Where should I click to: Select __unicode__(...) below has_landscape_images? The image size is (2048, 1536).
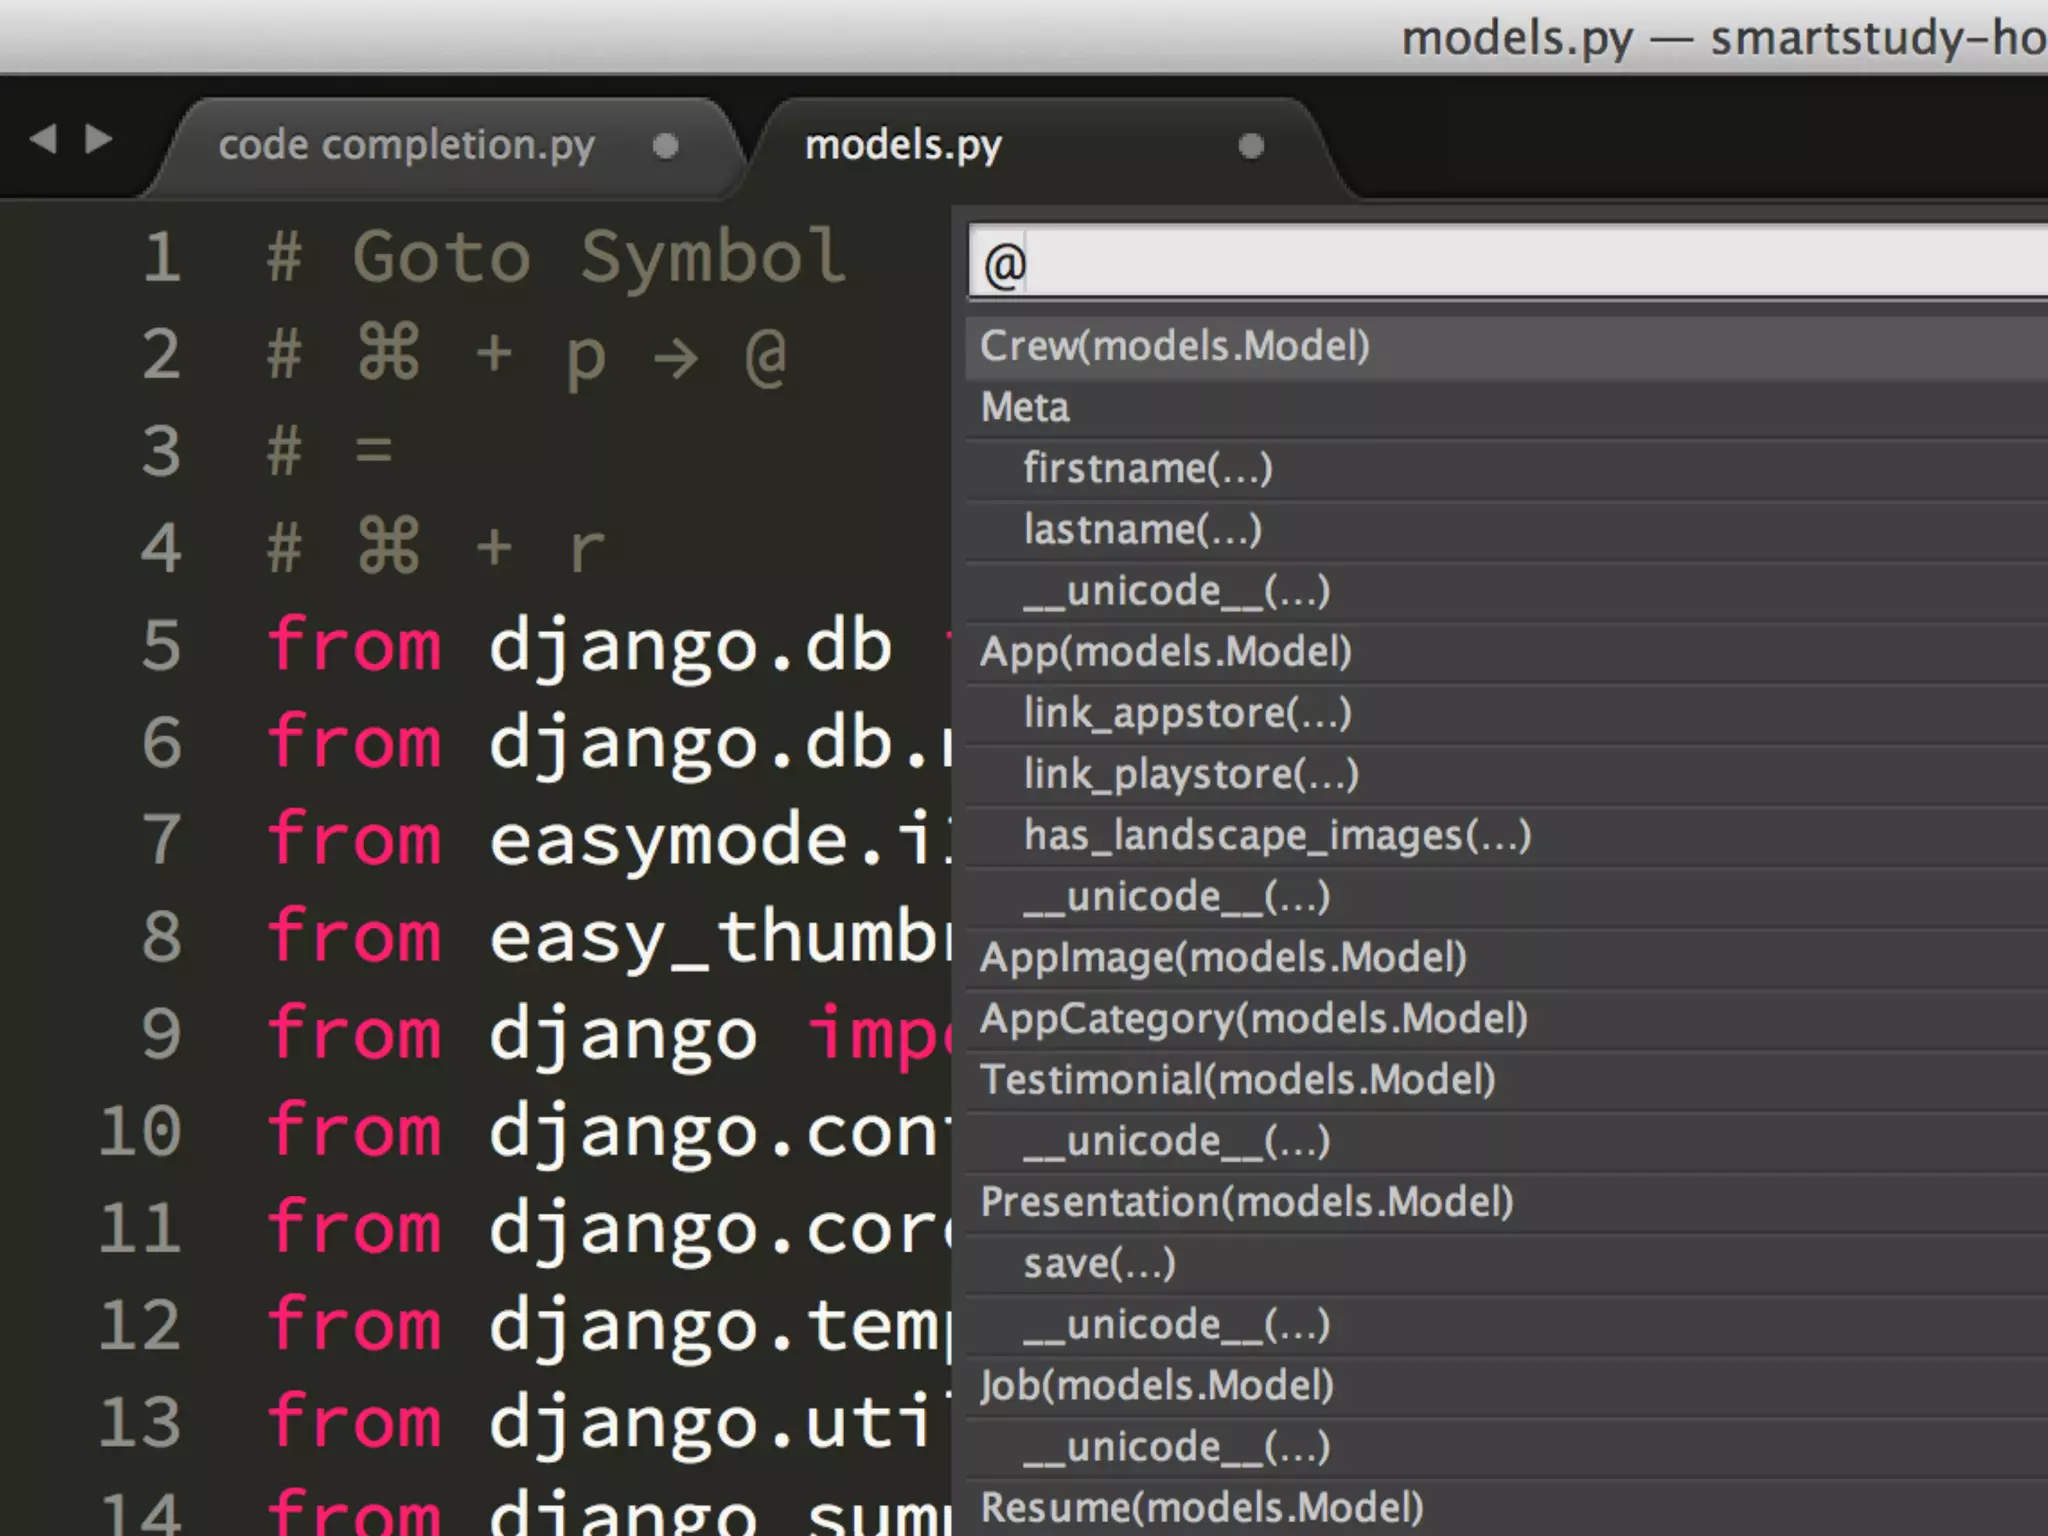pyautogui.click(x=1507, y=897)
